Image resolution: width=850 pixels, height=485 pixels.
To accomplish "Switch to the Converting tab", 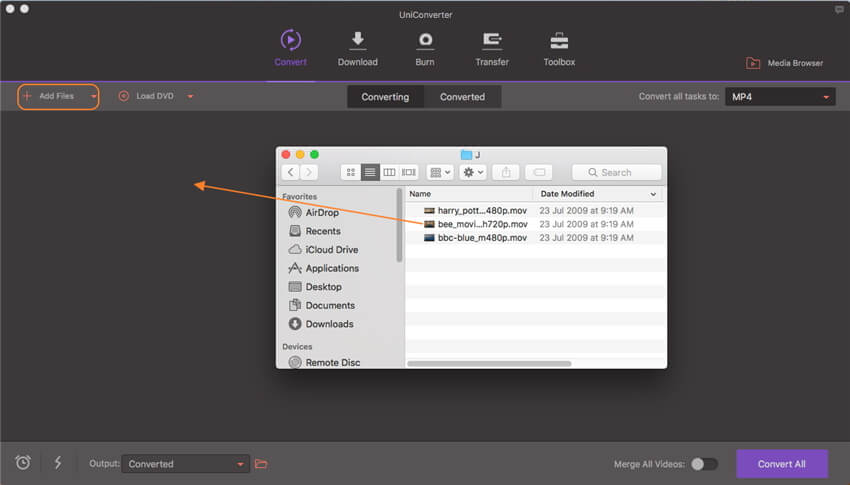I will [x=385, y=96].
